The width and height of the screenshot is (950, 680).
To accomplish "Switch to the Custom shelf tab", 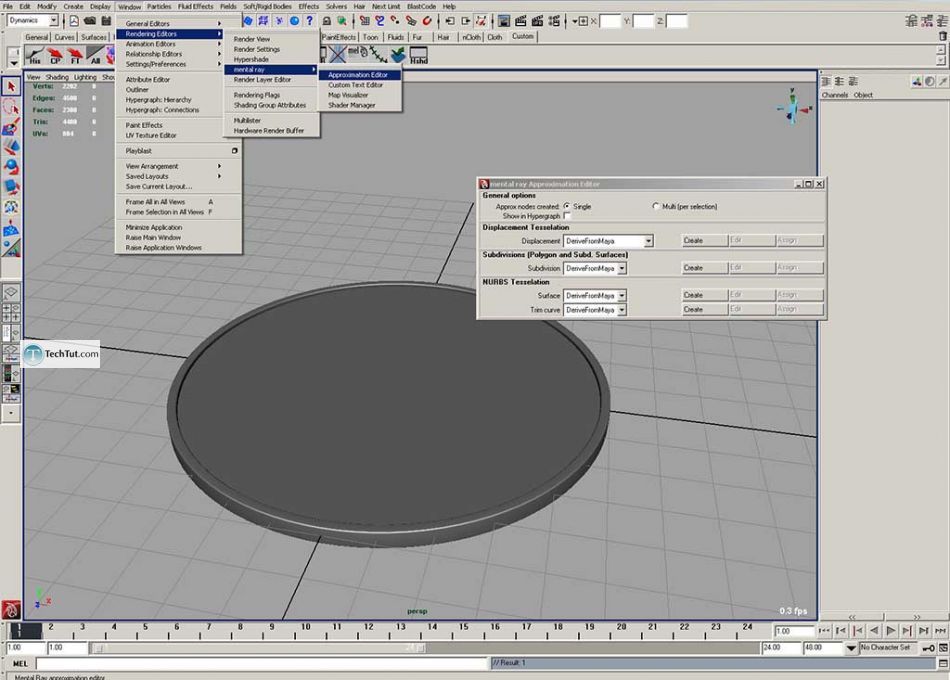I will tap(522, 36).
